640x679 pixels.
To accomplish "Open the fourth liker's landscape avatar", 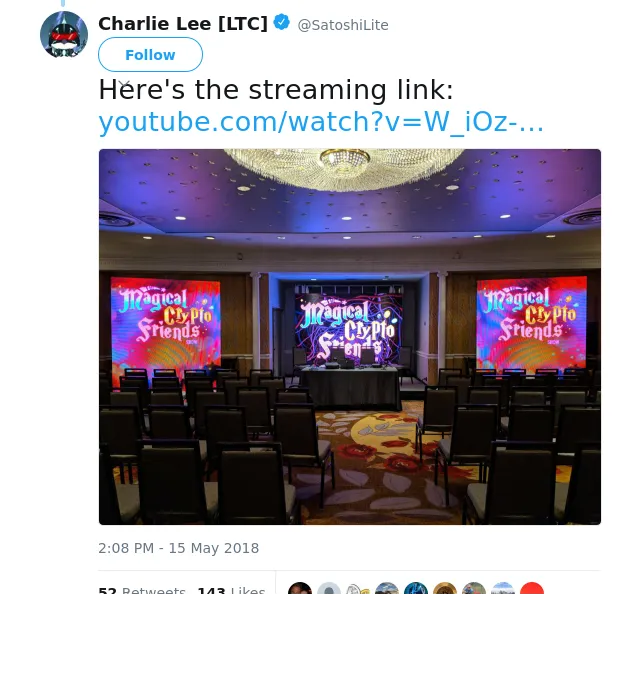I will pos(387,588).
